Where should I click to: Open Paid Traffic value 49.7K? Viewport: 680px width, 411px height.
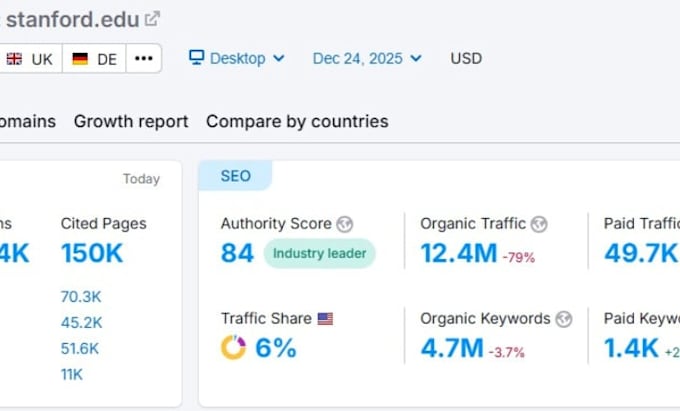[641, 253]
